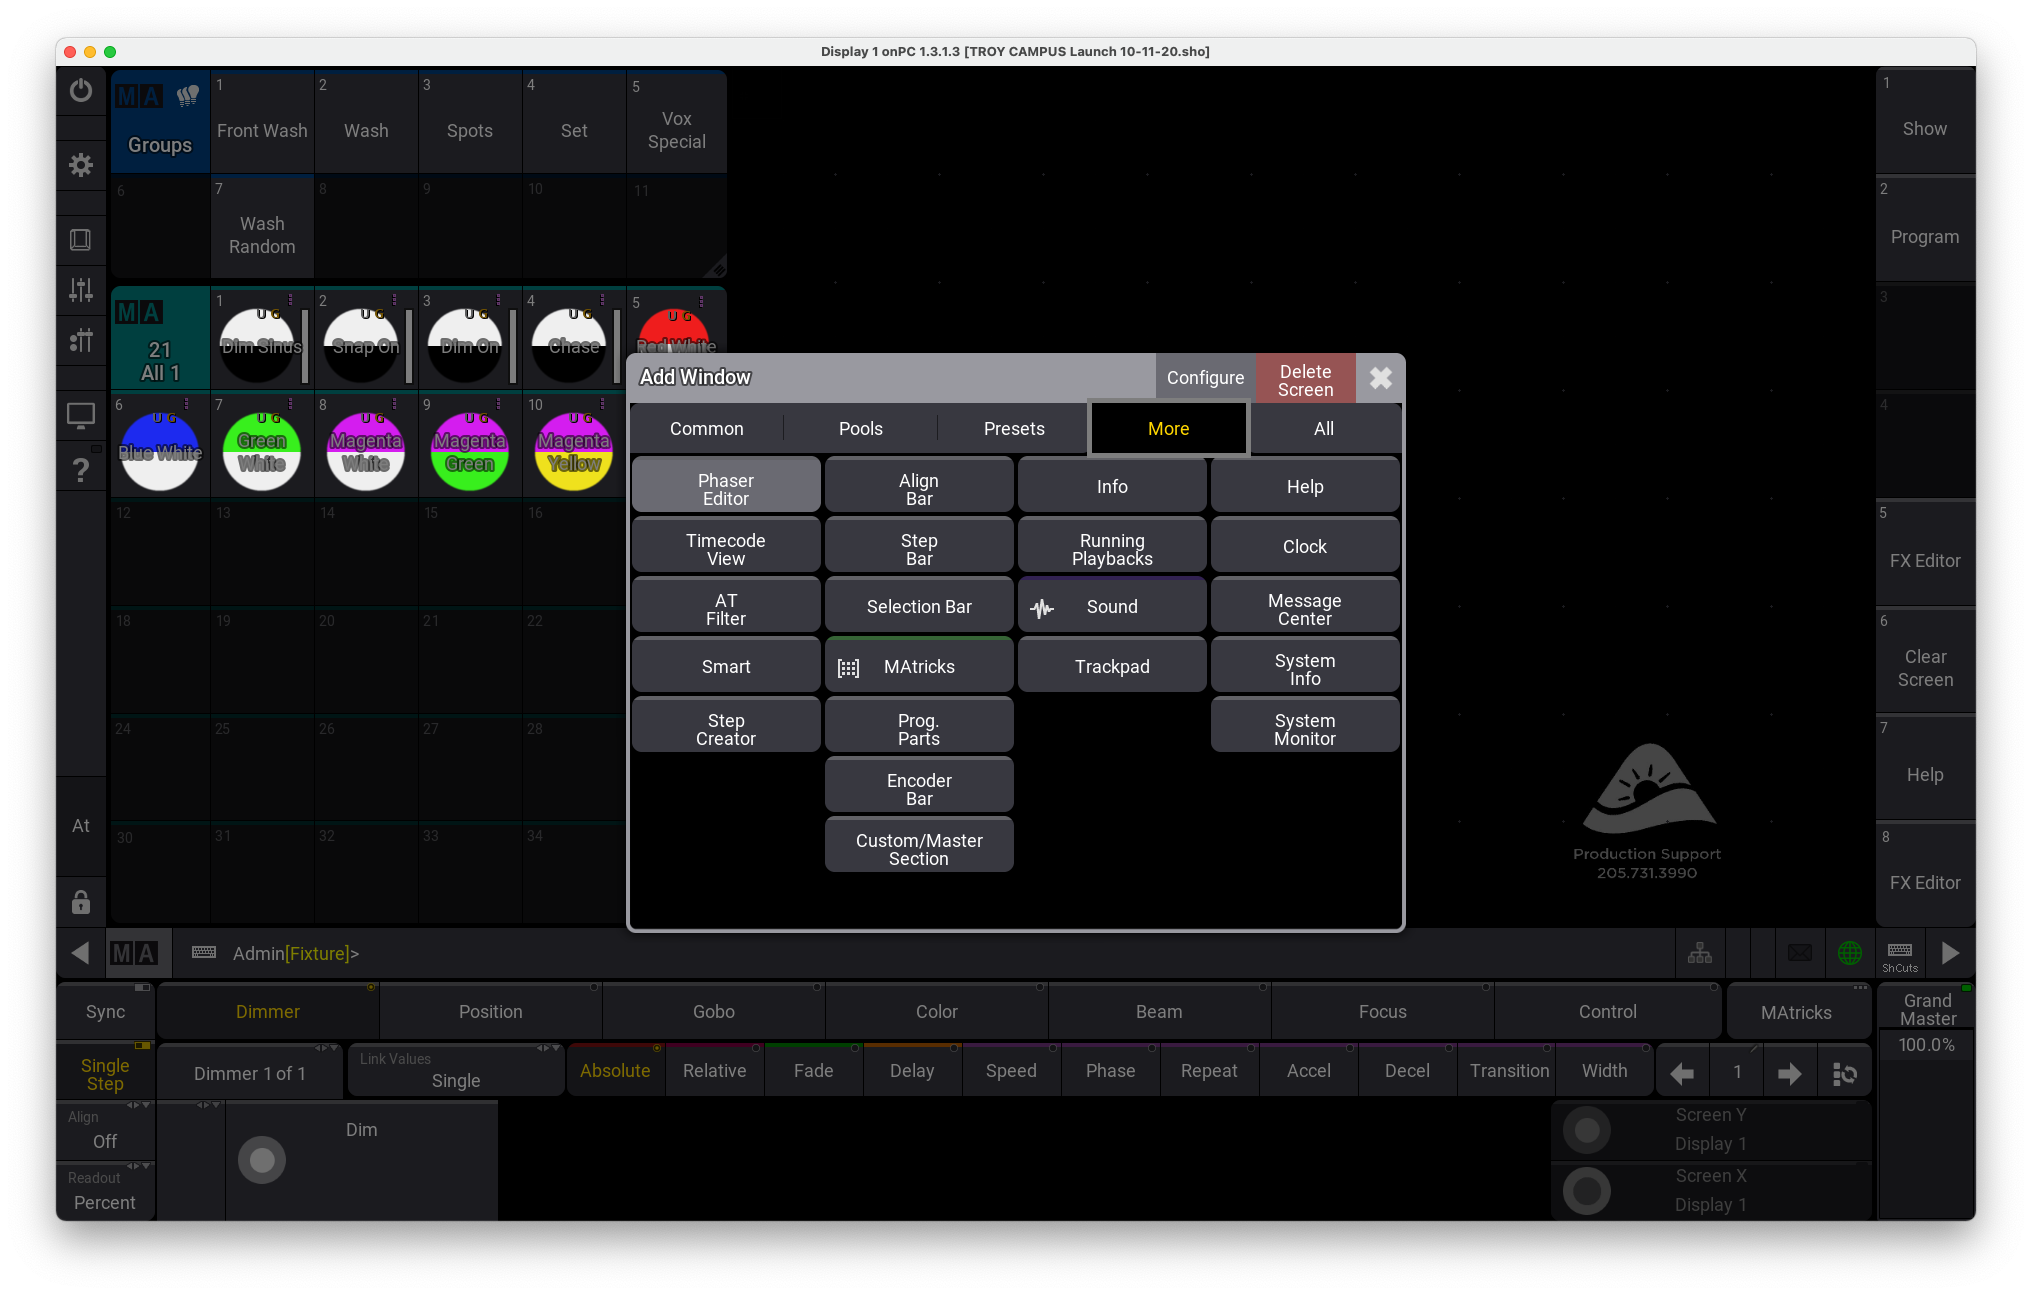Select the Width layer
This screenshot has height=1295, width=2032.
(x=1604, y=1071)
